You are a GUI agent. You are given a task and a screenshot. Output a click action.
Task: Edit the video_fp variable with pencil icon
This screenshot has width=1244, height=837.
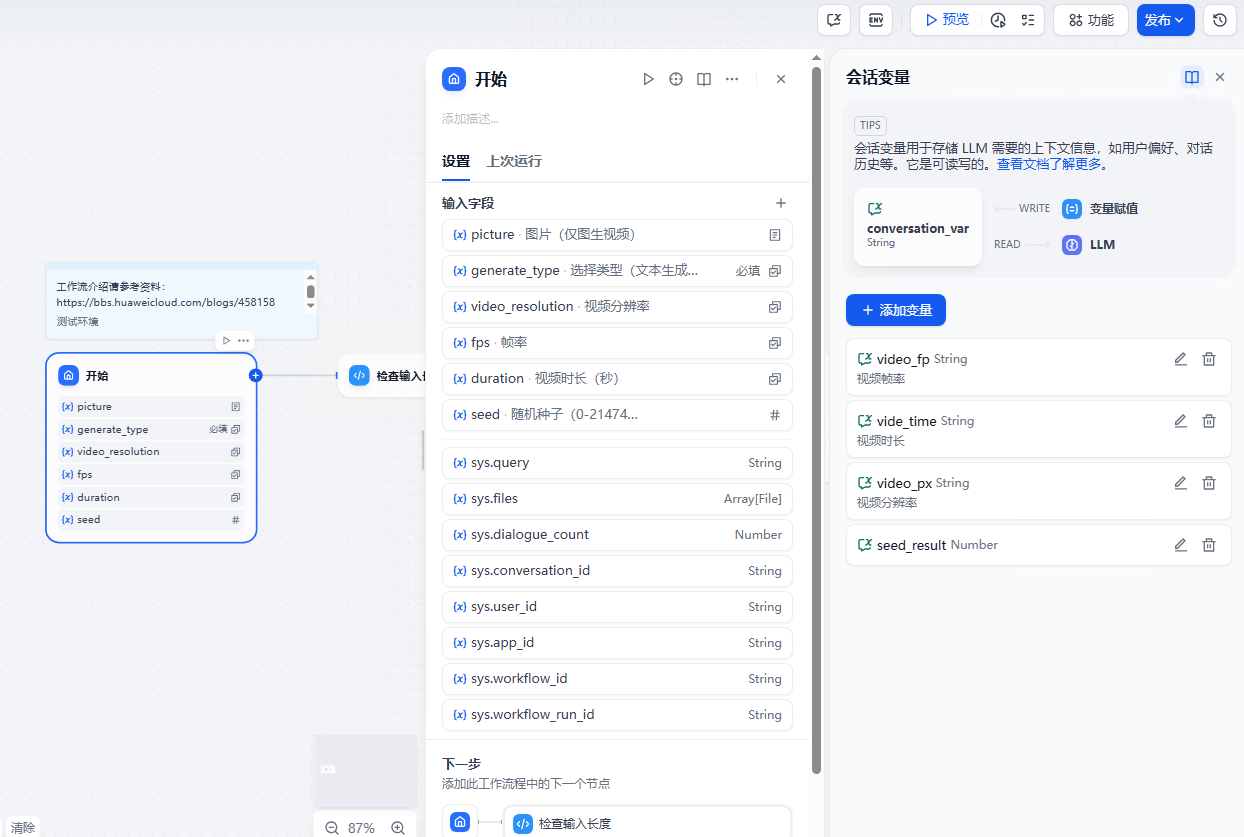point(1180,358)
